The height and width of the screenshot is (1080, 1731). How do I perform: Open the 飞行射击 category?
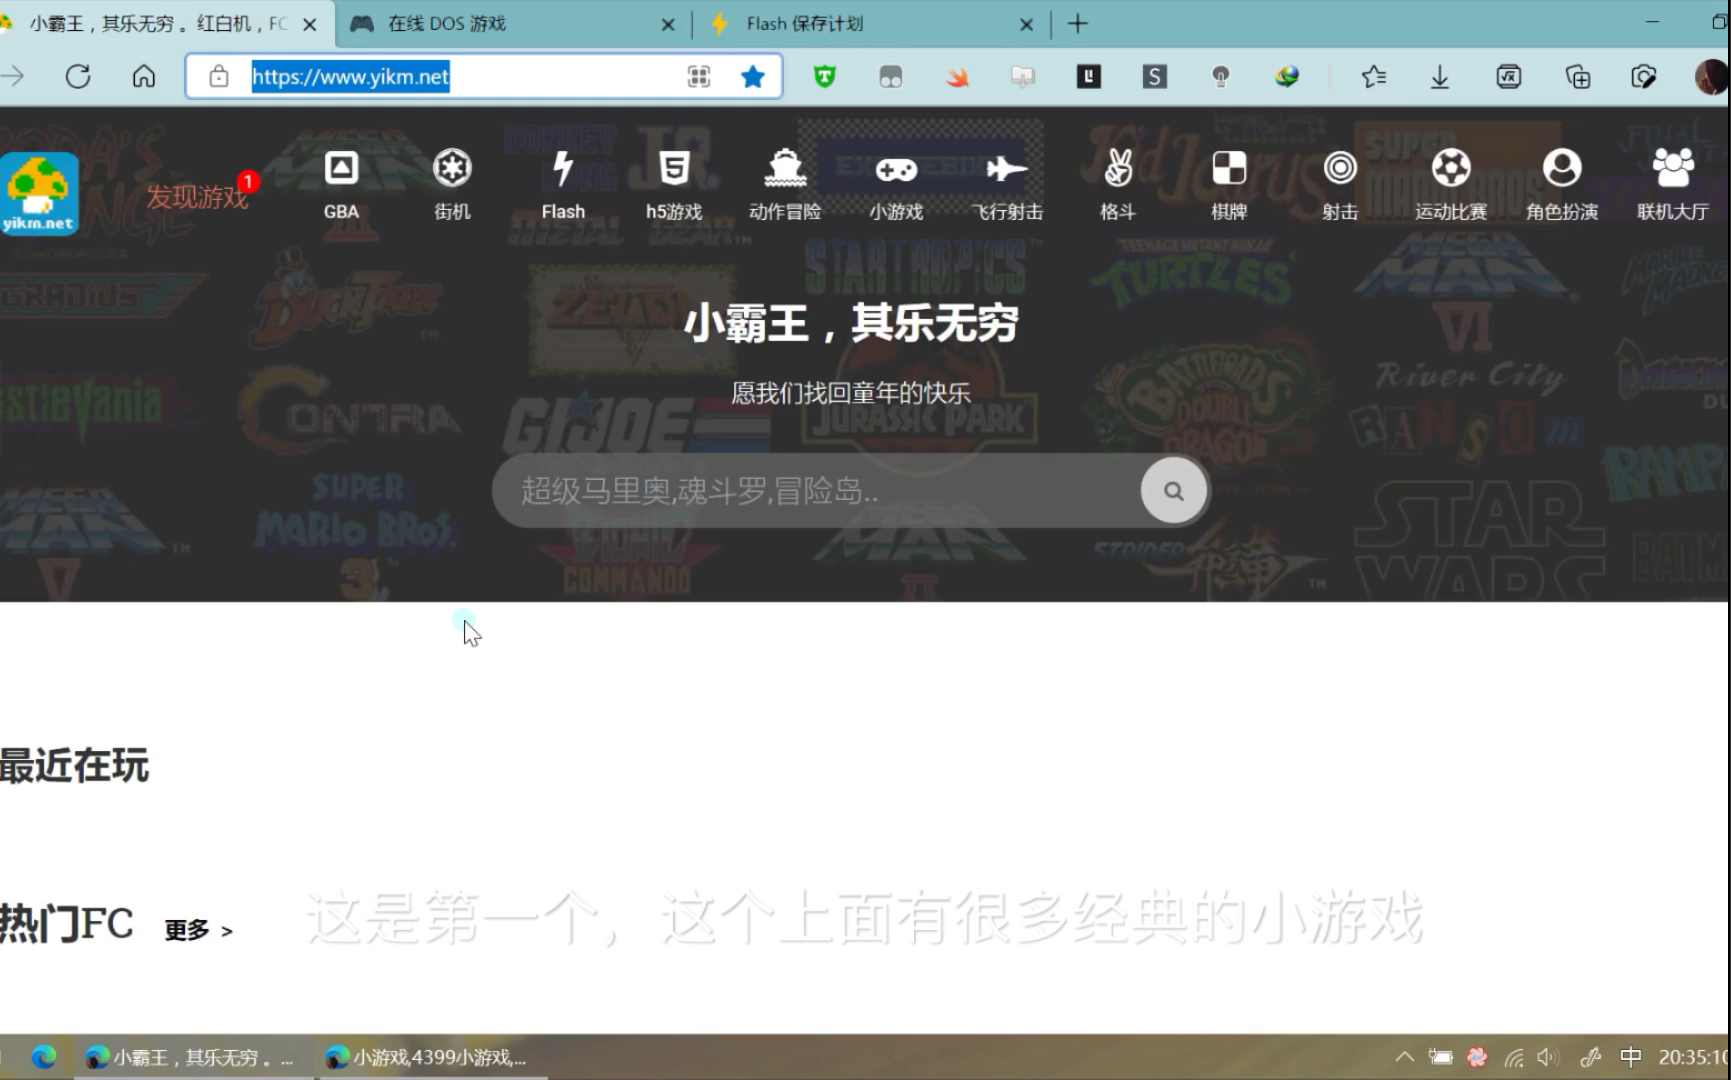coord(1007,185)
